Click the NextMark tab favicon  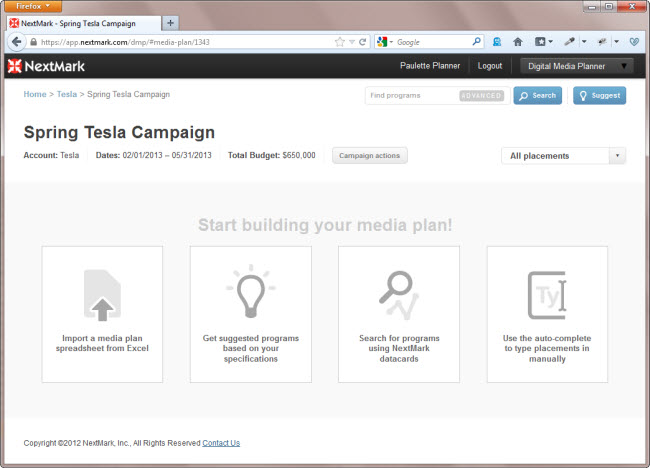[14, 23]
